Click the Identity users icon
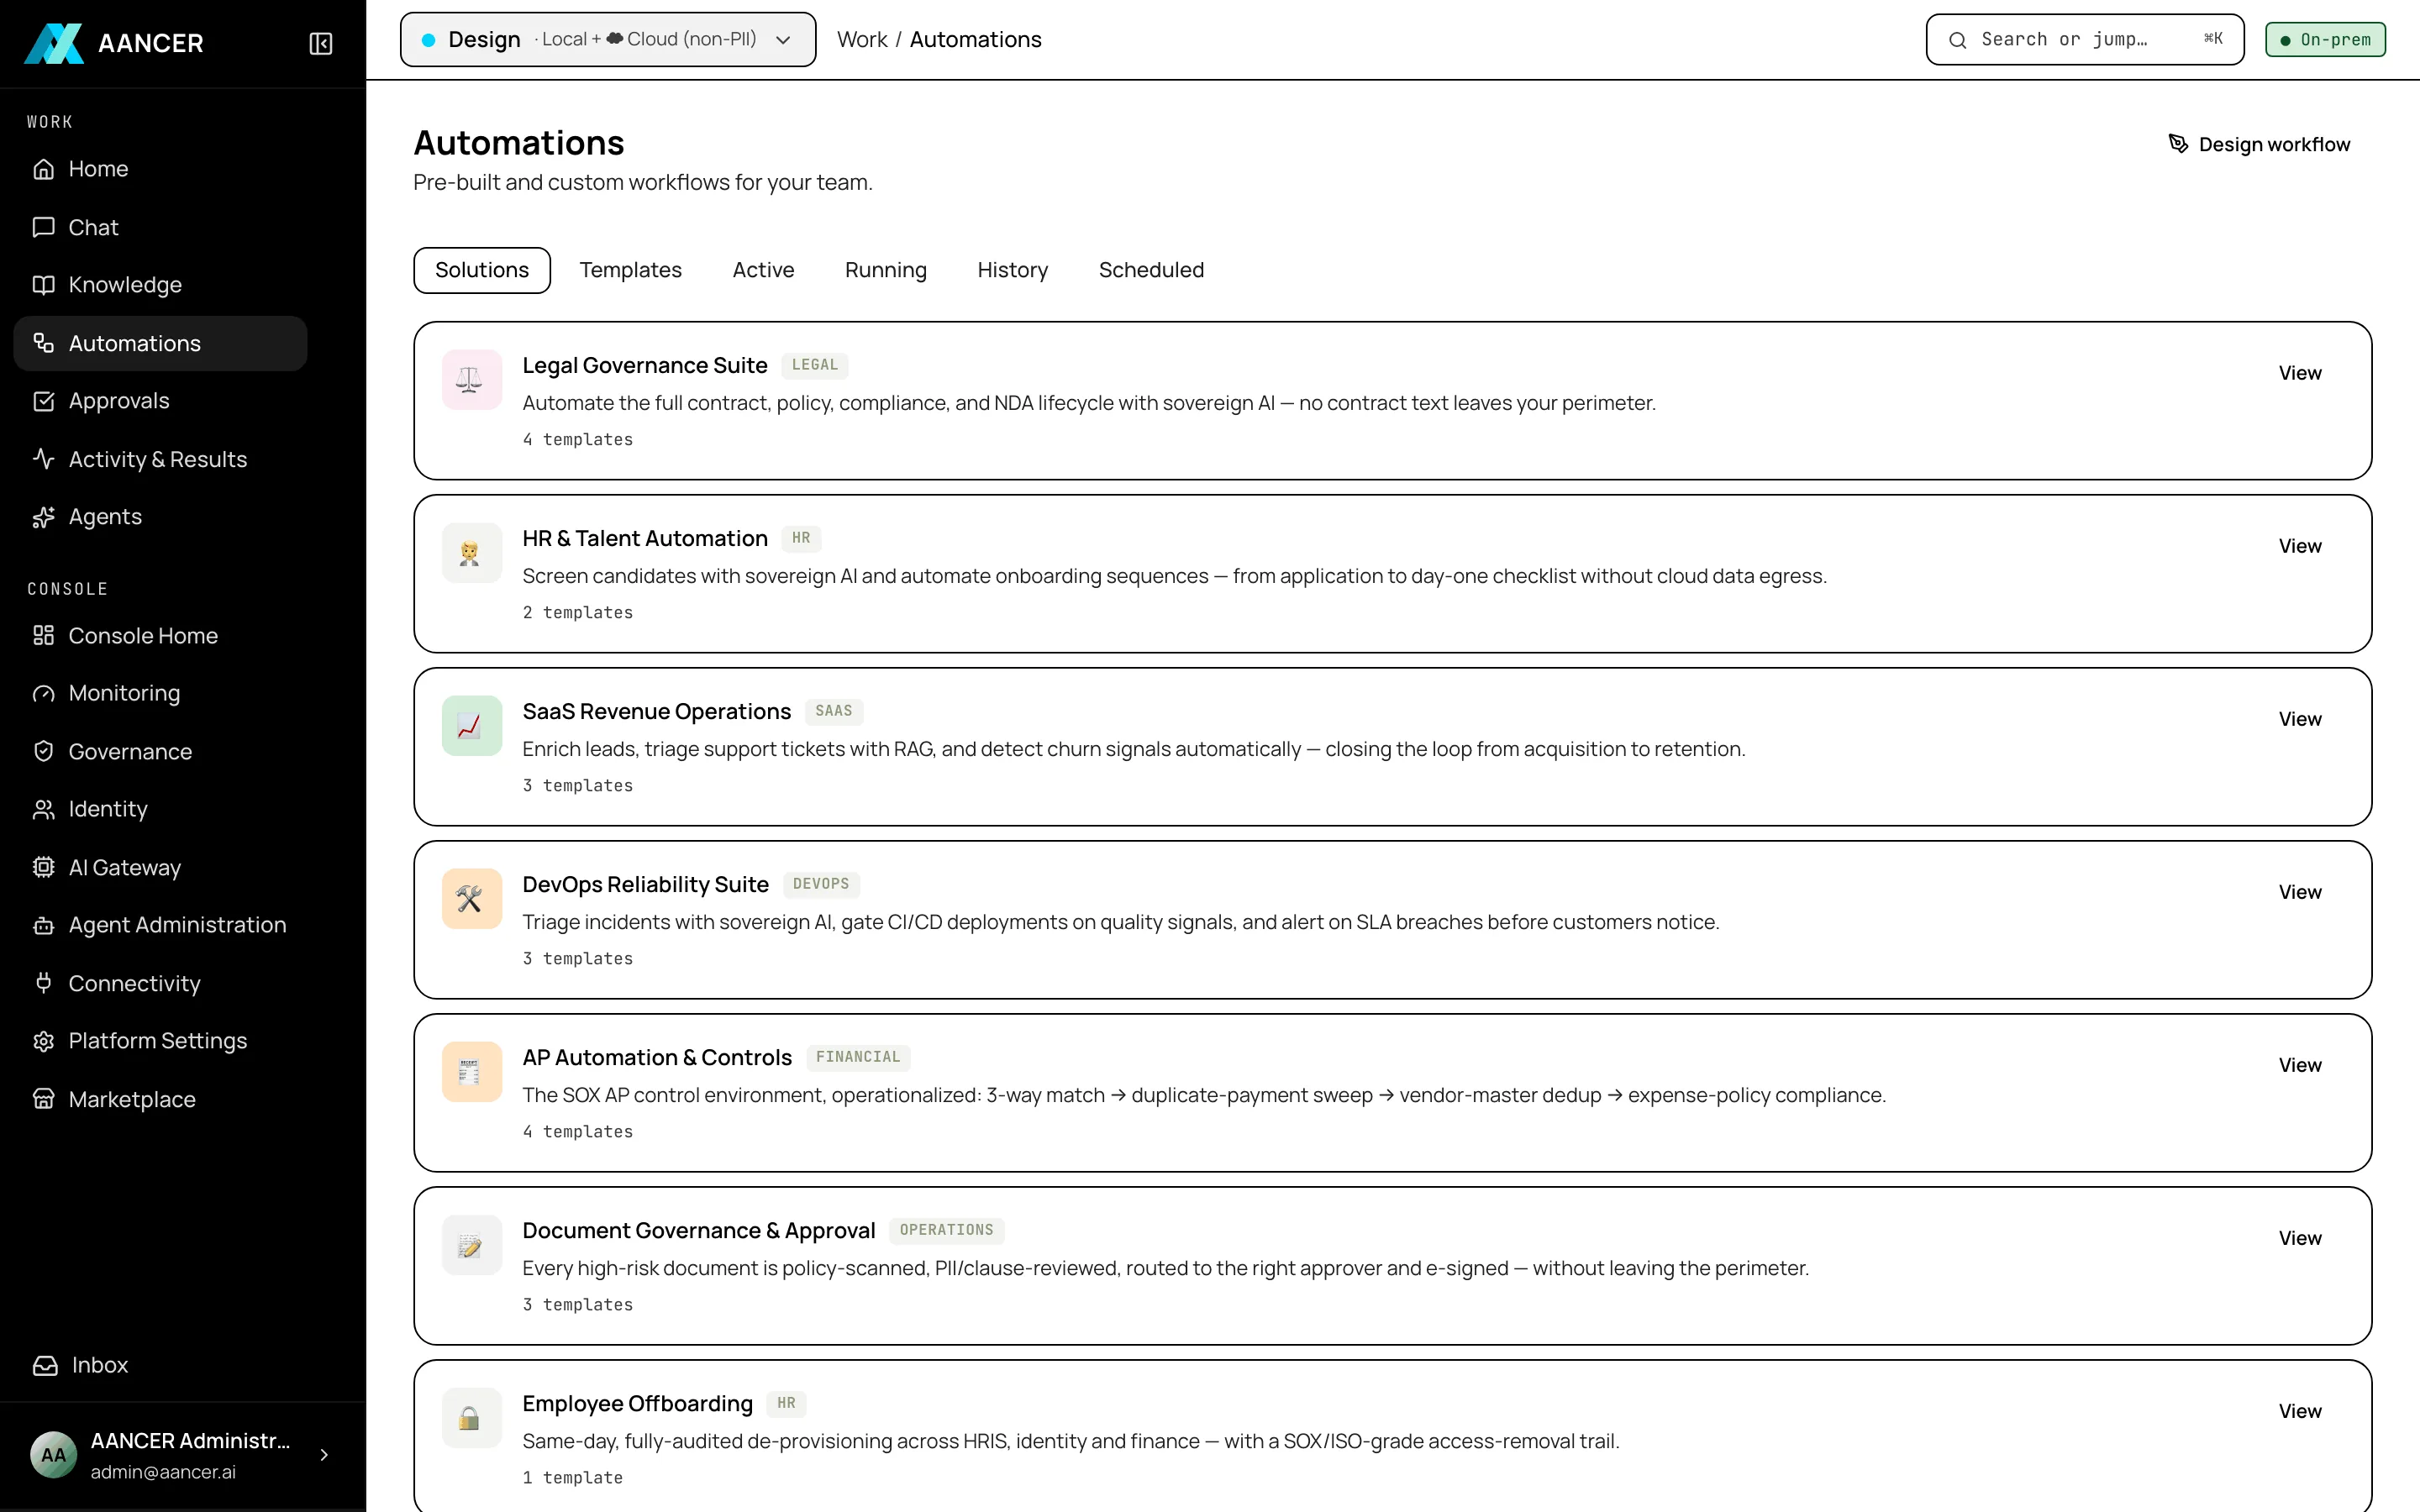The width and height of the screenshot is (2420, 1512). (x=43, y=809)
